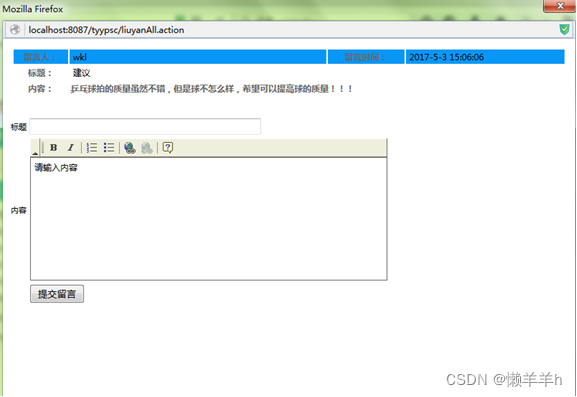Click the Mozilla Firefox window title
577x397 pixels.
(33, 9)
